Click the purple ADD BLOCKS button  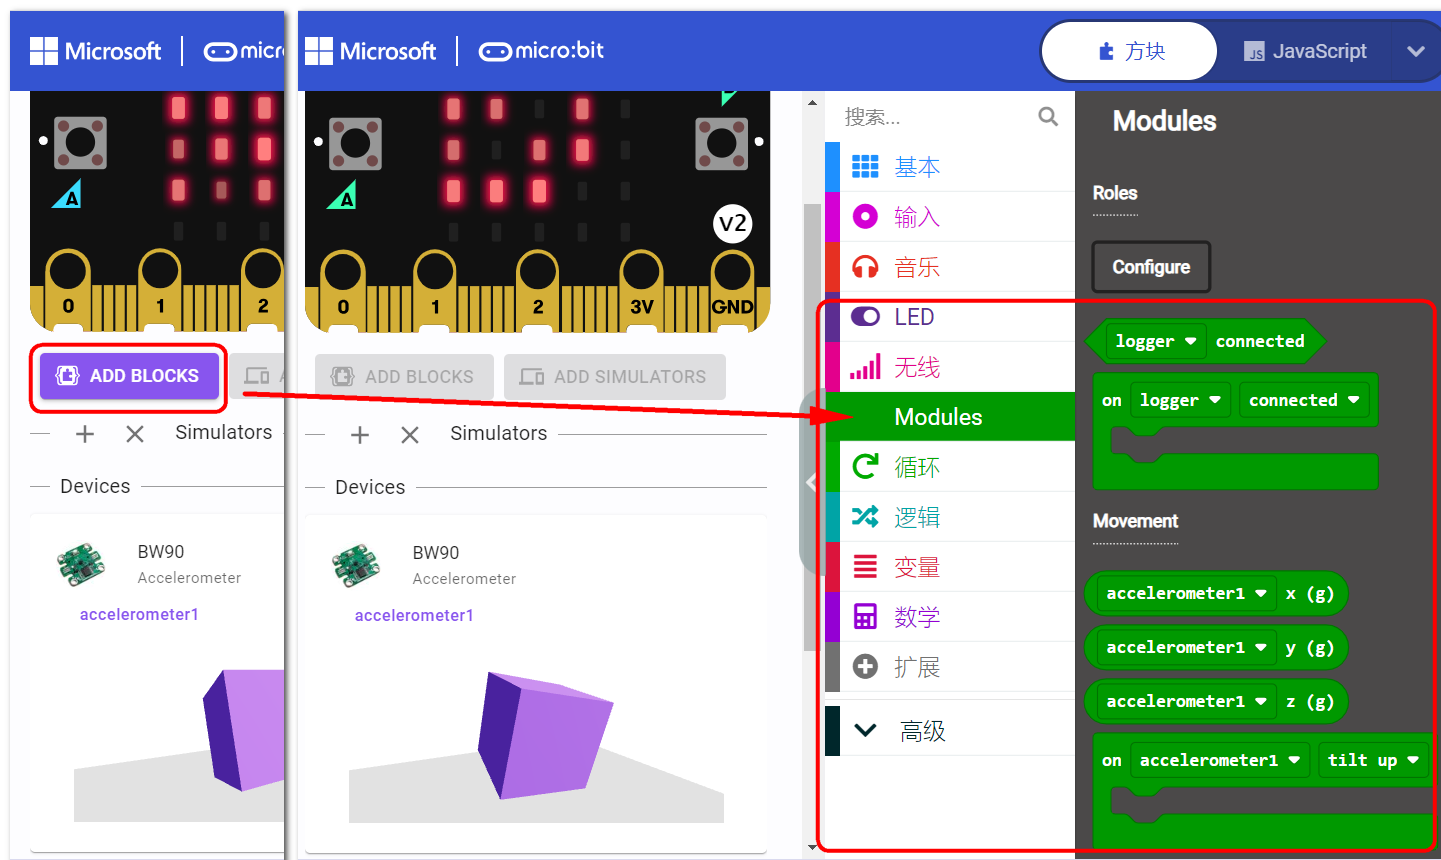point(129,376)
